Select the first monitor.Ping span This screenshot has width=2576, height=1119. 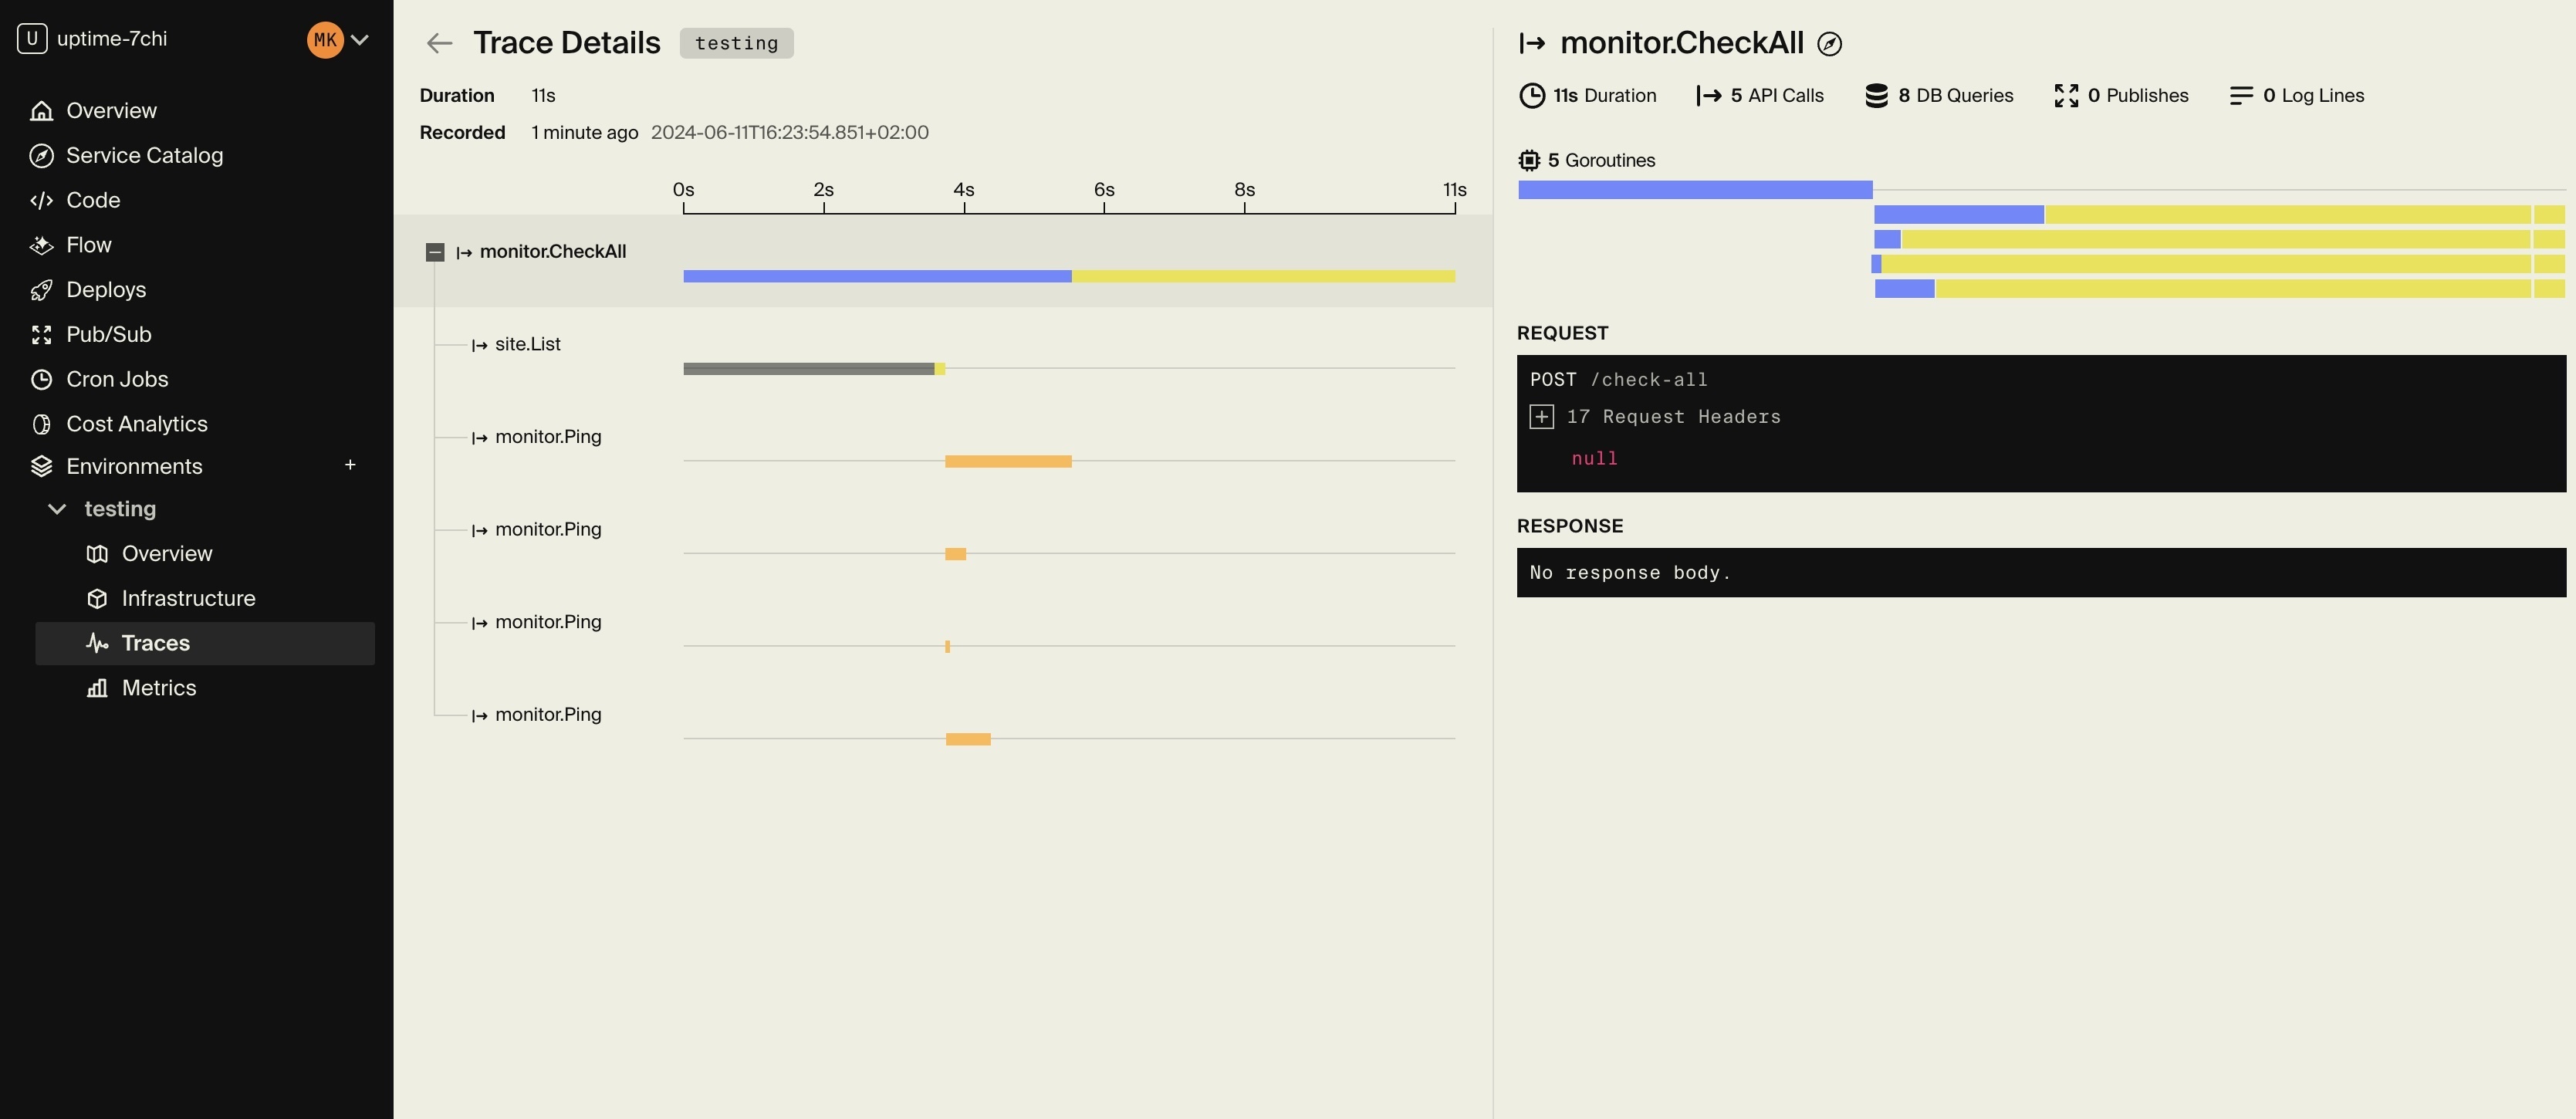(x=547, y=437)
